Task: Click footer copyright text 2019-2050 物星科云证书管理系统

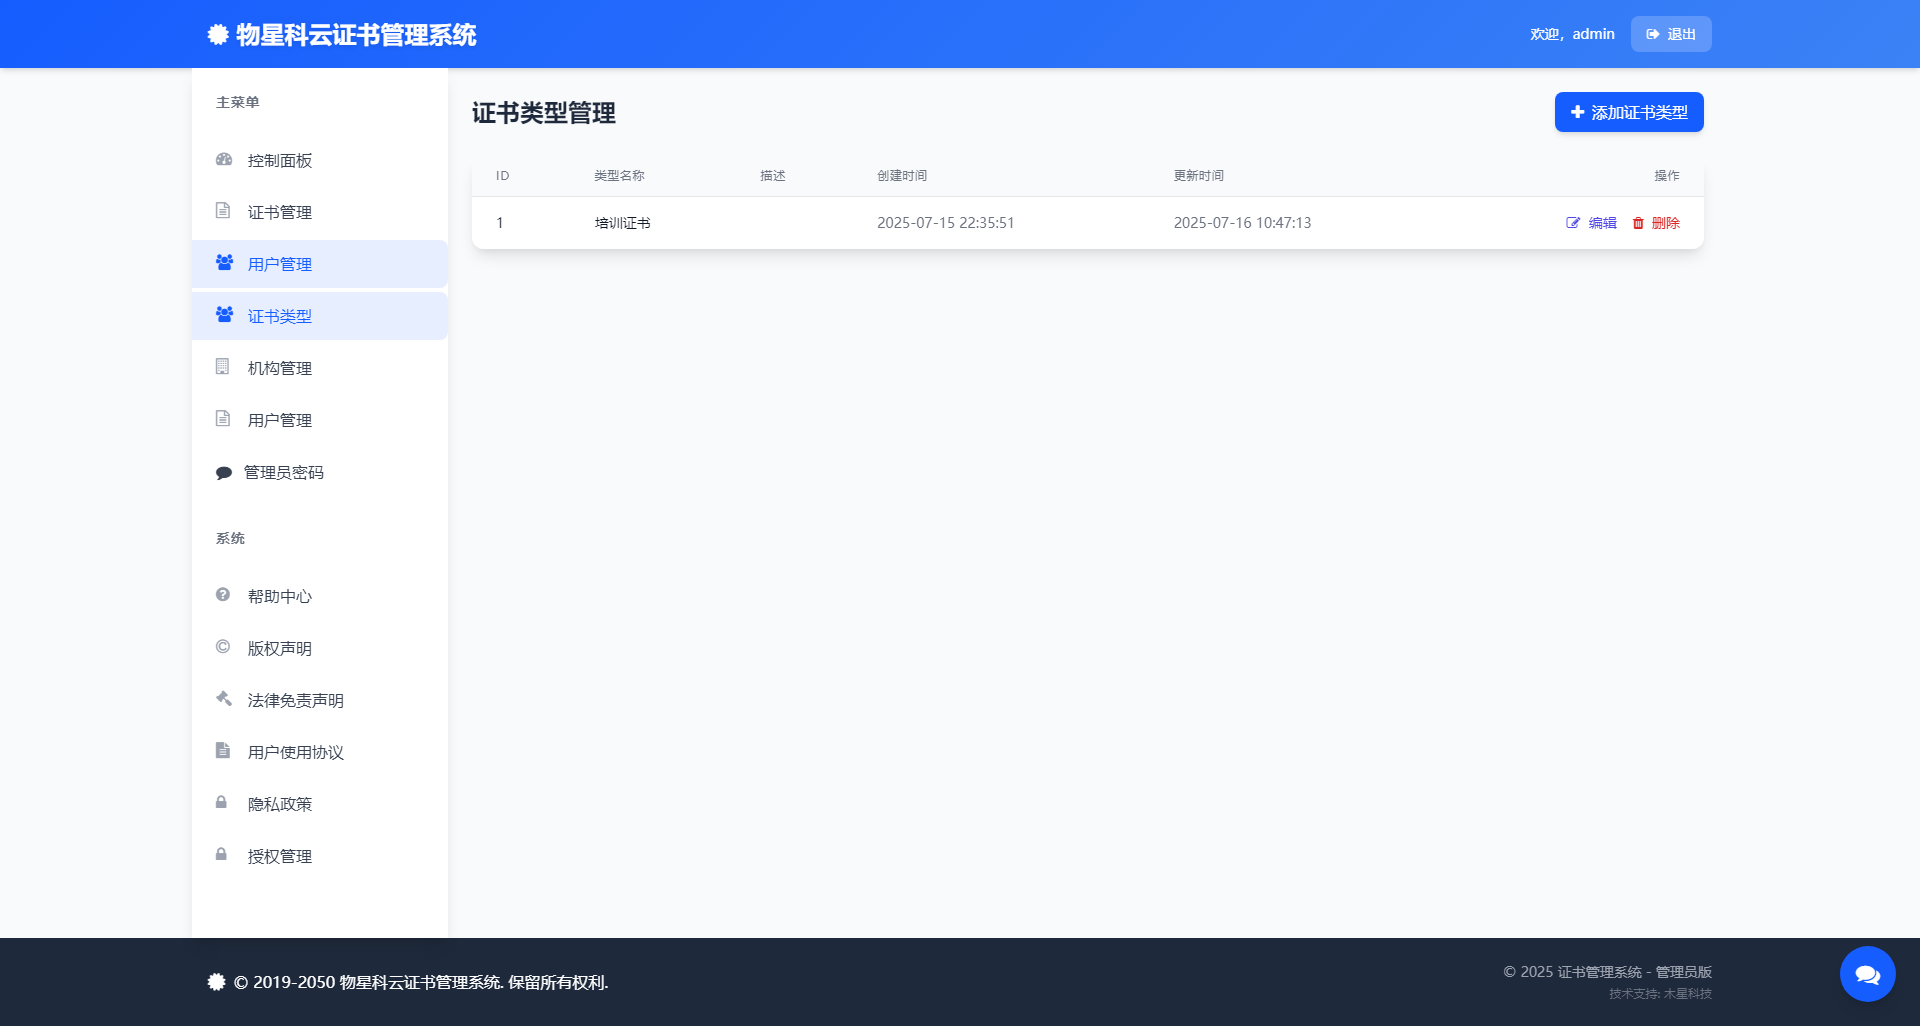Action: pos(421,982)
